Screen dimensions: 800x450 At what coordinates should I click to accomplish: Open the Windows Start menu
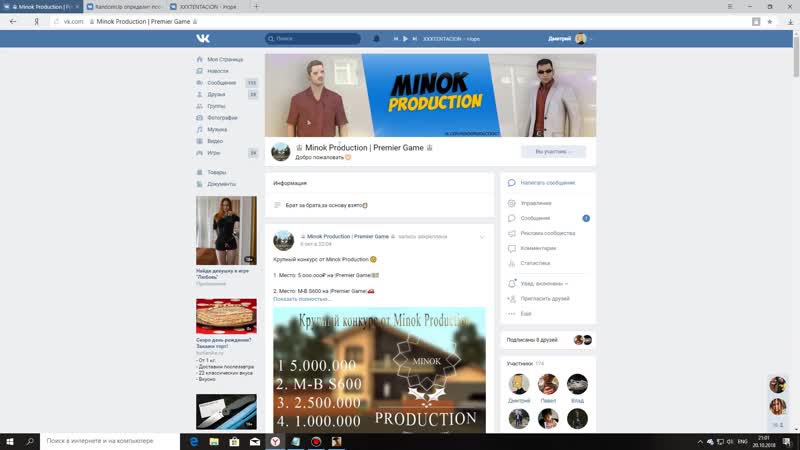click(x=10, y=441)
